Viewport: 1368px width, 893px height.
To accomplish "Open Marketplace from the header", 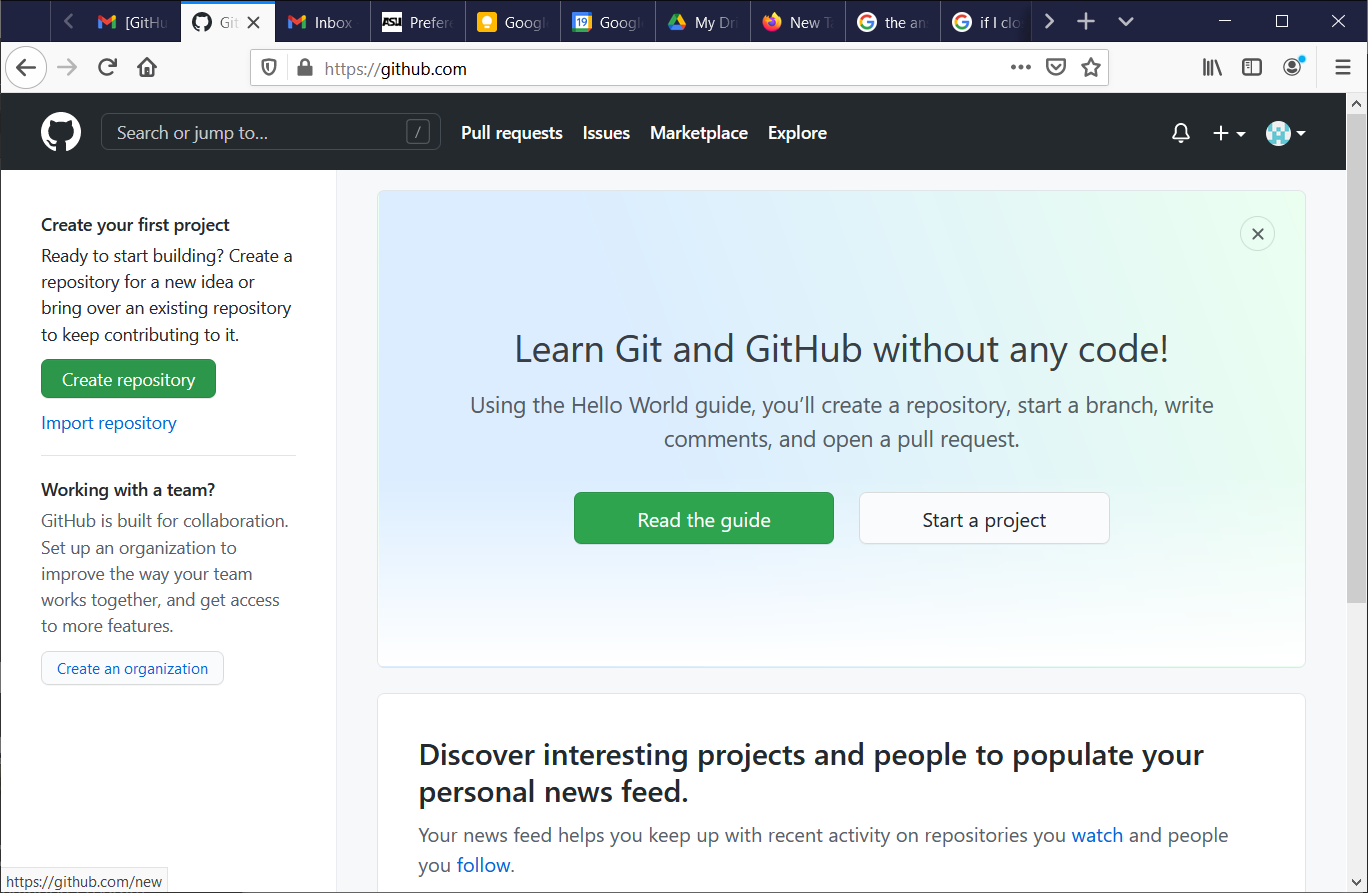I will click(699, 133).
